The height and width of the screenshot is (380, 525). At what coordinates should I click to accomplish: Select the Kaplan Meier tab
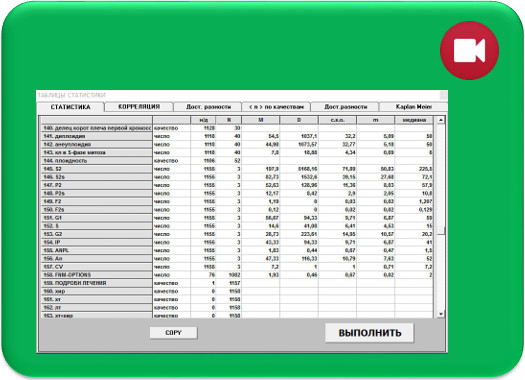coord(413,107)
